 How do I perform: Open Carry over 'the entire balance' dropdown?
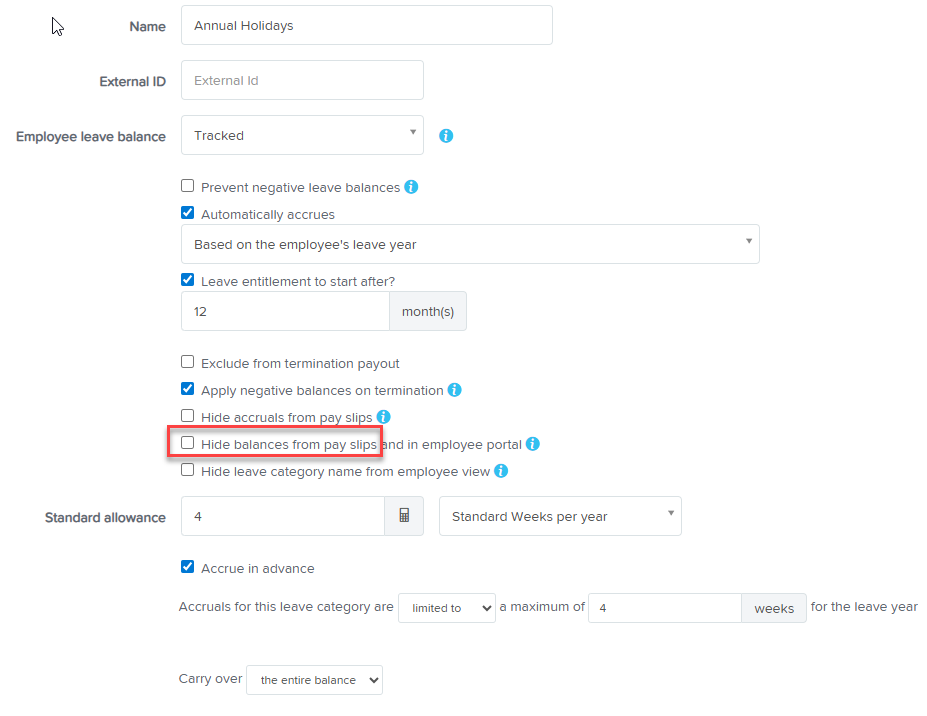pos(314,680)
